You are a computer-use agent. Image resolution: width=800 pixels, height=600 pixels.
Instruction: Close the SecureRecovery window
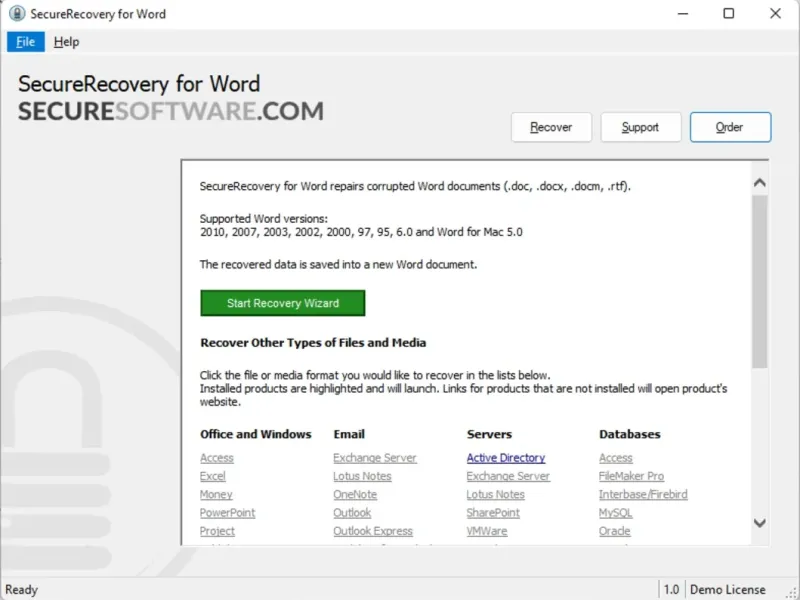click(x=775, y=14)
